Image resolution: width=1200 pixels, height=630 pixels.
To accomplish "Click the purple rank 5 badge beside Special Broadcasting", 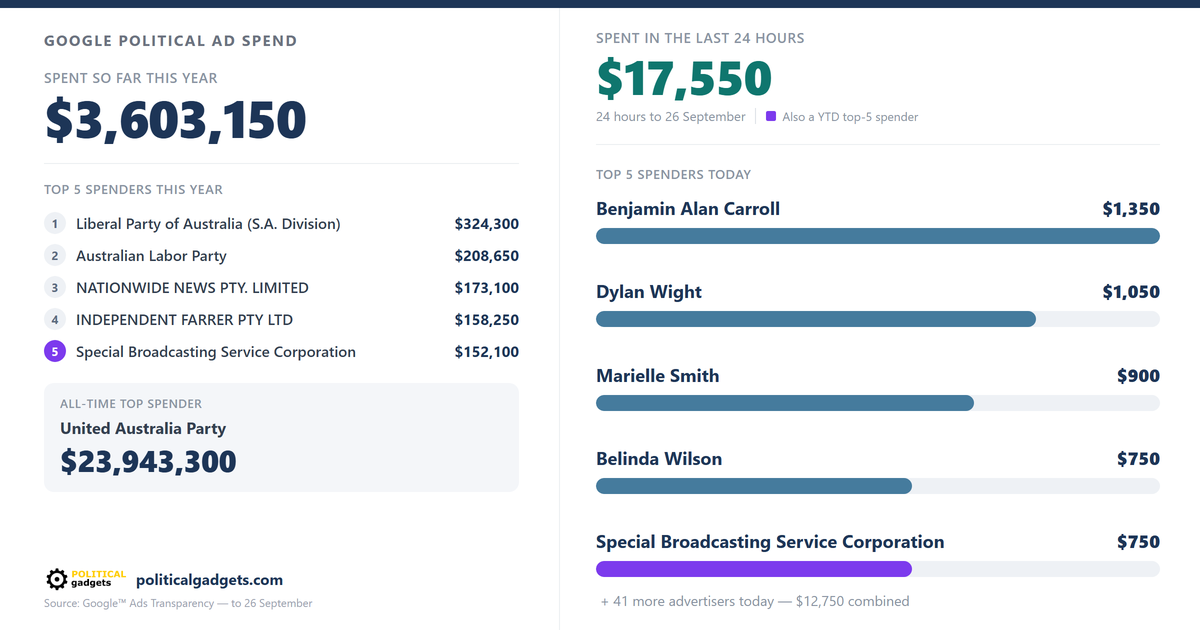I will pyautogui.click(x=55, y=352).
